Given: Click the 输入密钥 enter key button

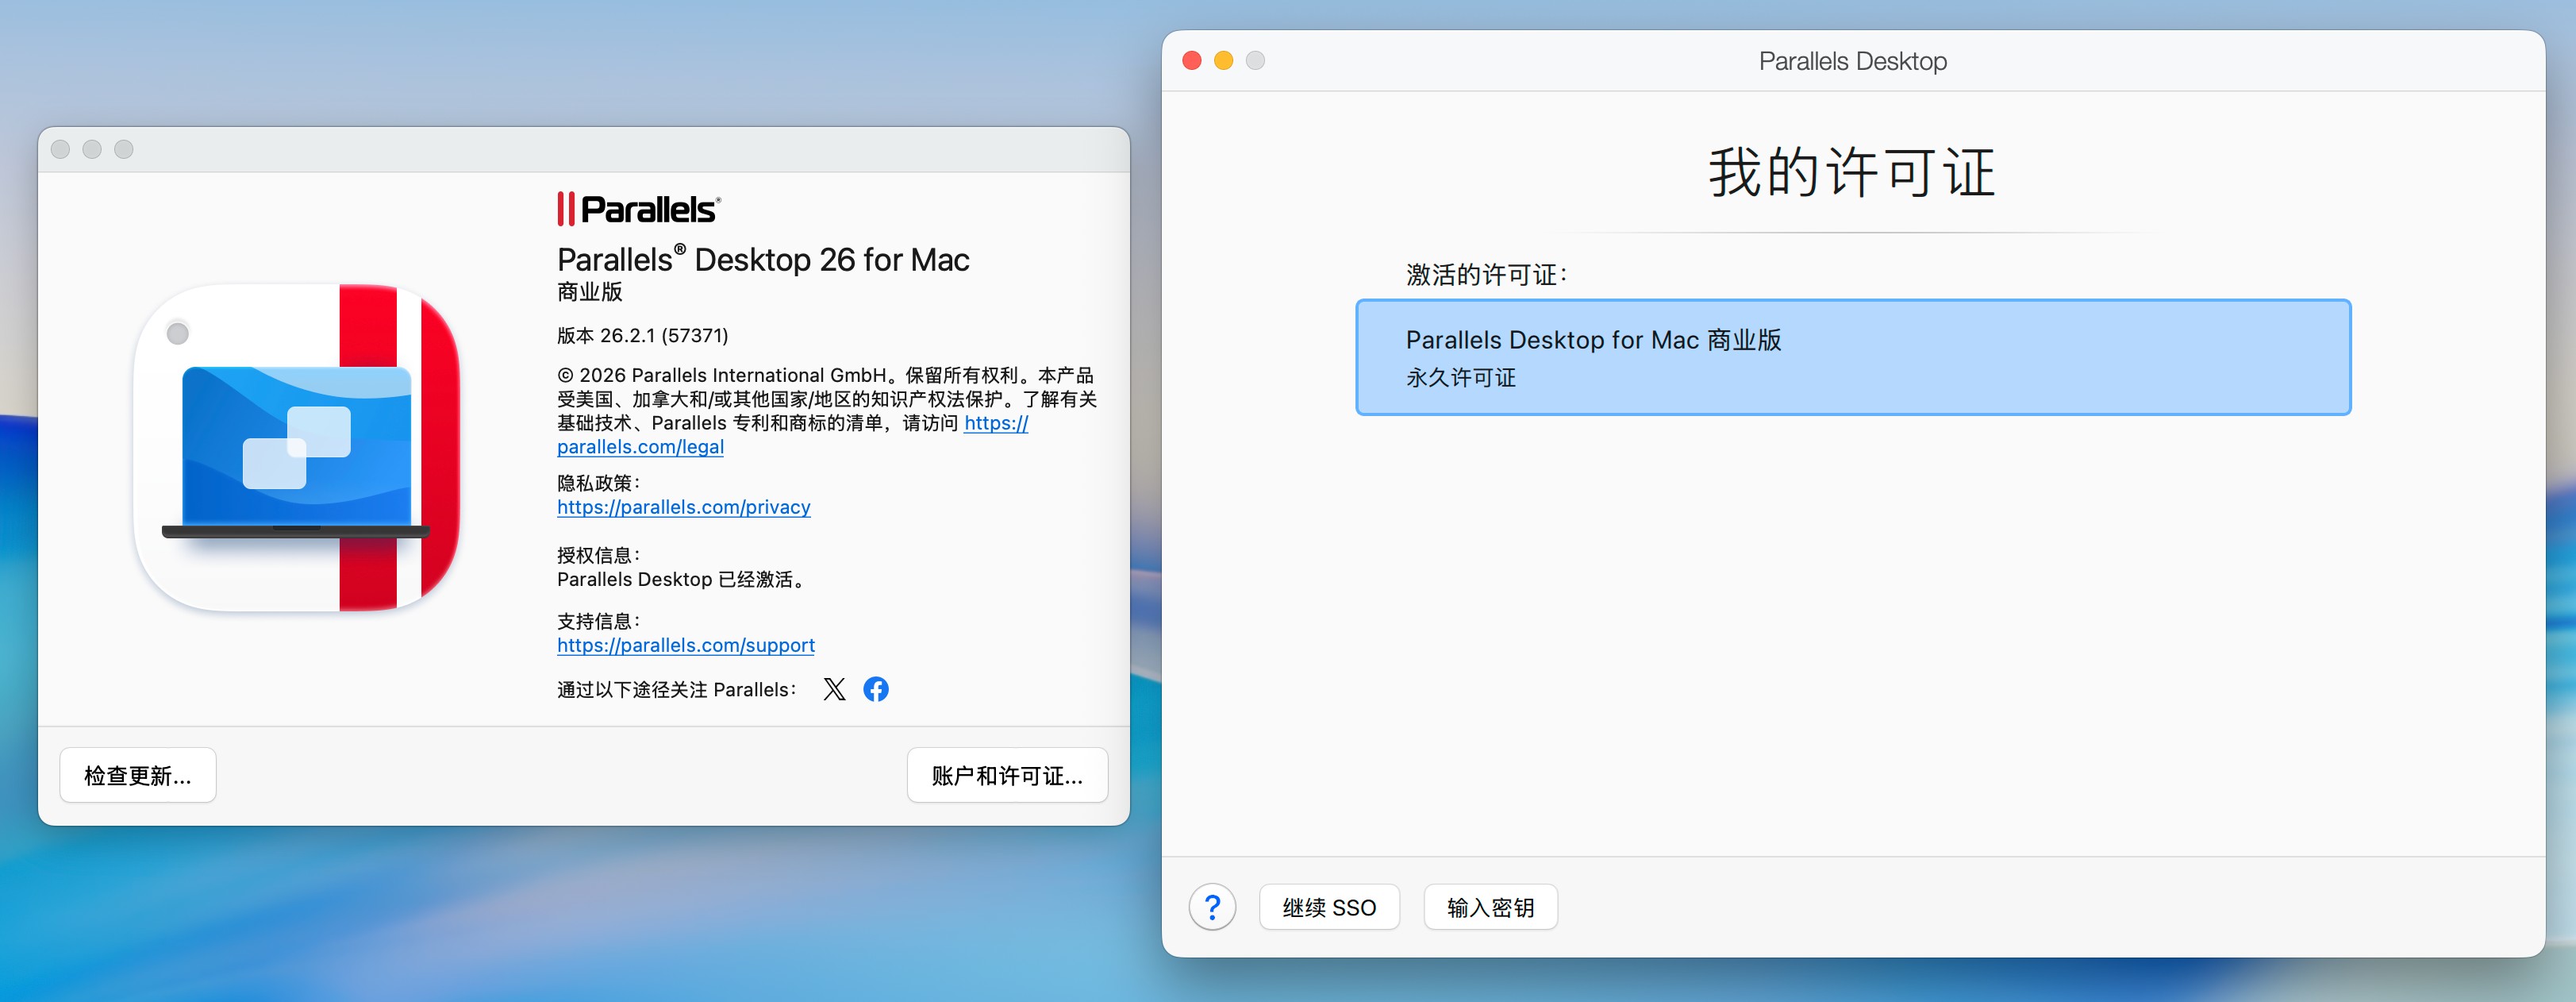Looking at the screenshot, I should click(1490, 907).
